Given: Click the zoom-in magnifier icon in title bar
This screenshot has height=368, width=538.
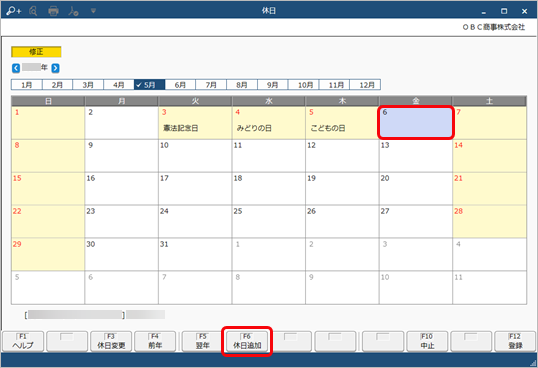Looking at the screenshot, I should pos(14,11).
